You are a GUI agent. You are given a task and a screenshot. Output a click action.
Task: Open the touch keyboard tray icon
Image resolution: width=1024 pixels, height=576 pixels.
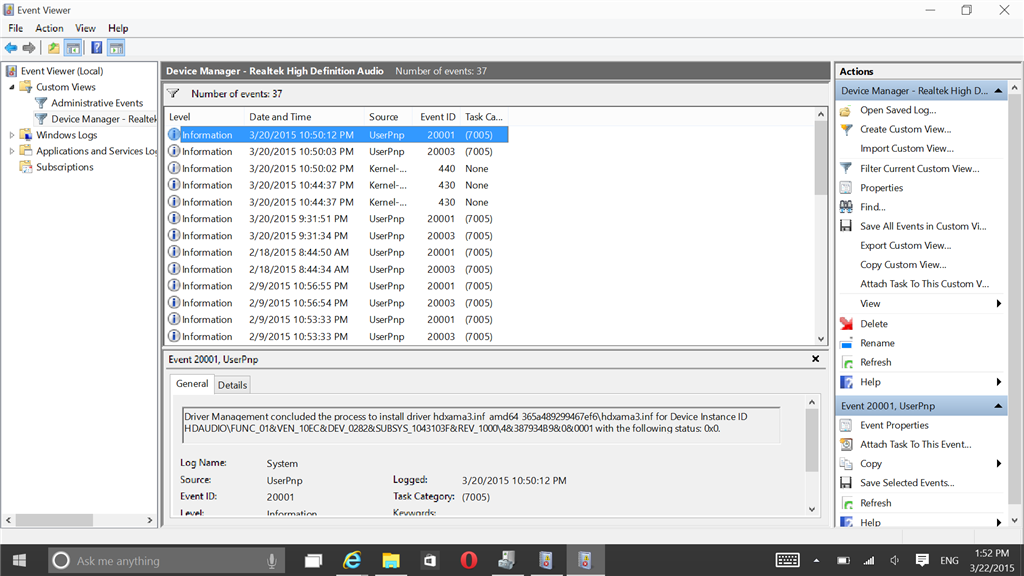788,560
